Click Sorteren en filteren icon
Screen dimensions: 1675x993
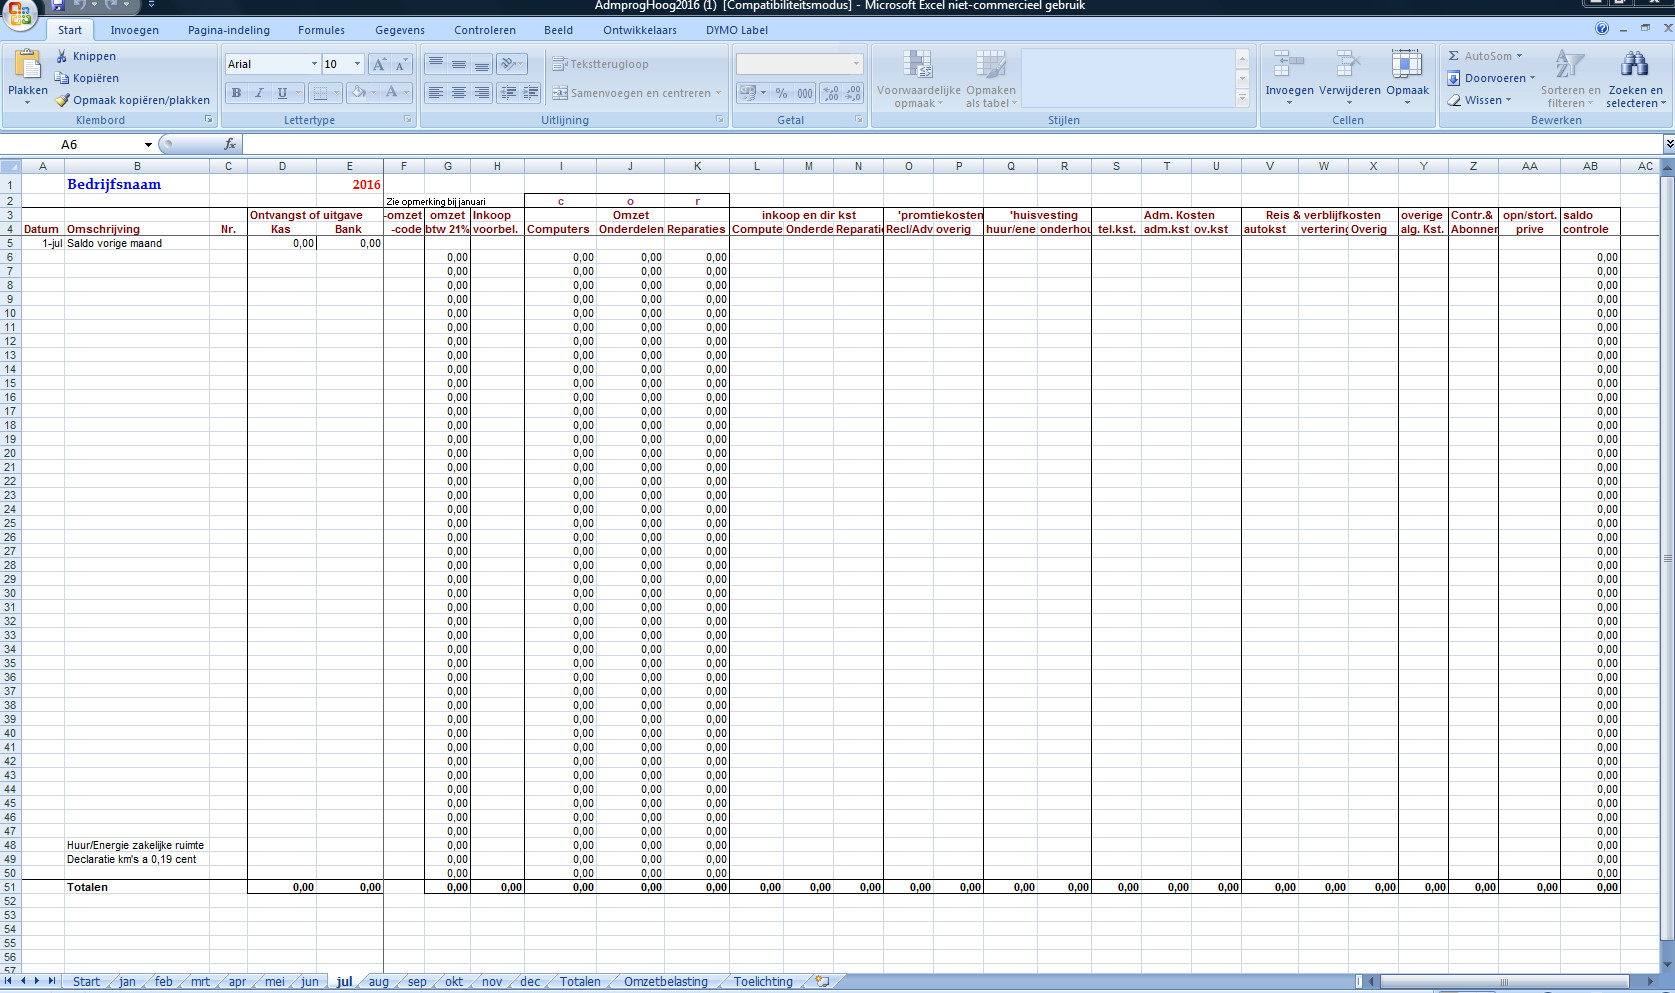tap(1569, 64)
